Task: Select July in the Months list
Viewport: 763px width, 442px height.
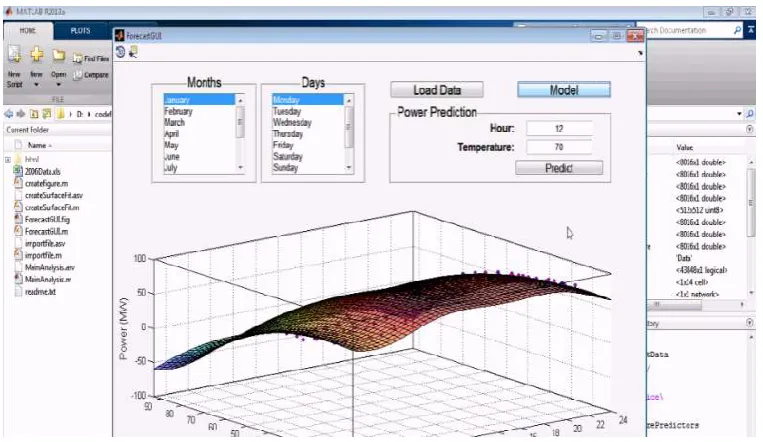Action: tap(200, 168)
